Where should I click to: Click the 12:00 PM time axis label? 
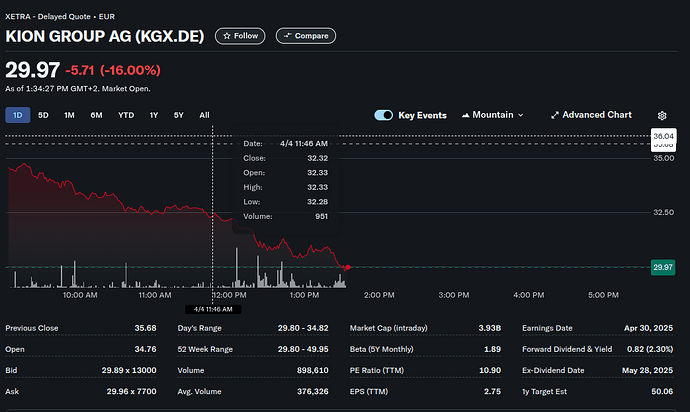[x=230, y=295]
